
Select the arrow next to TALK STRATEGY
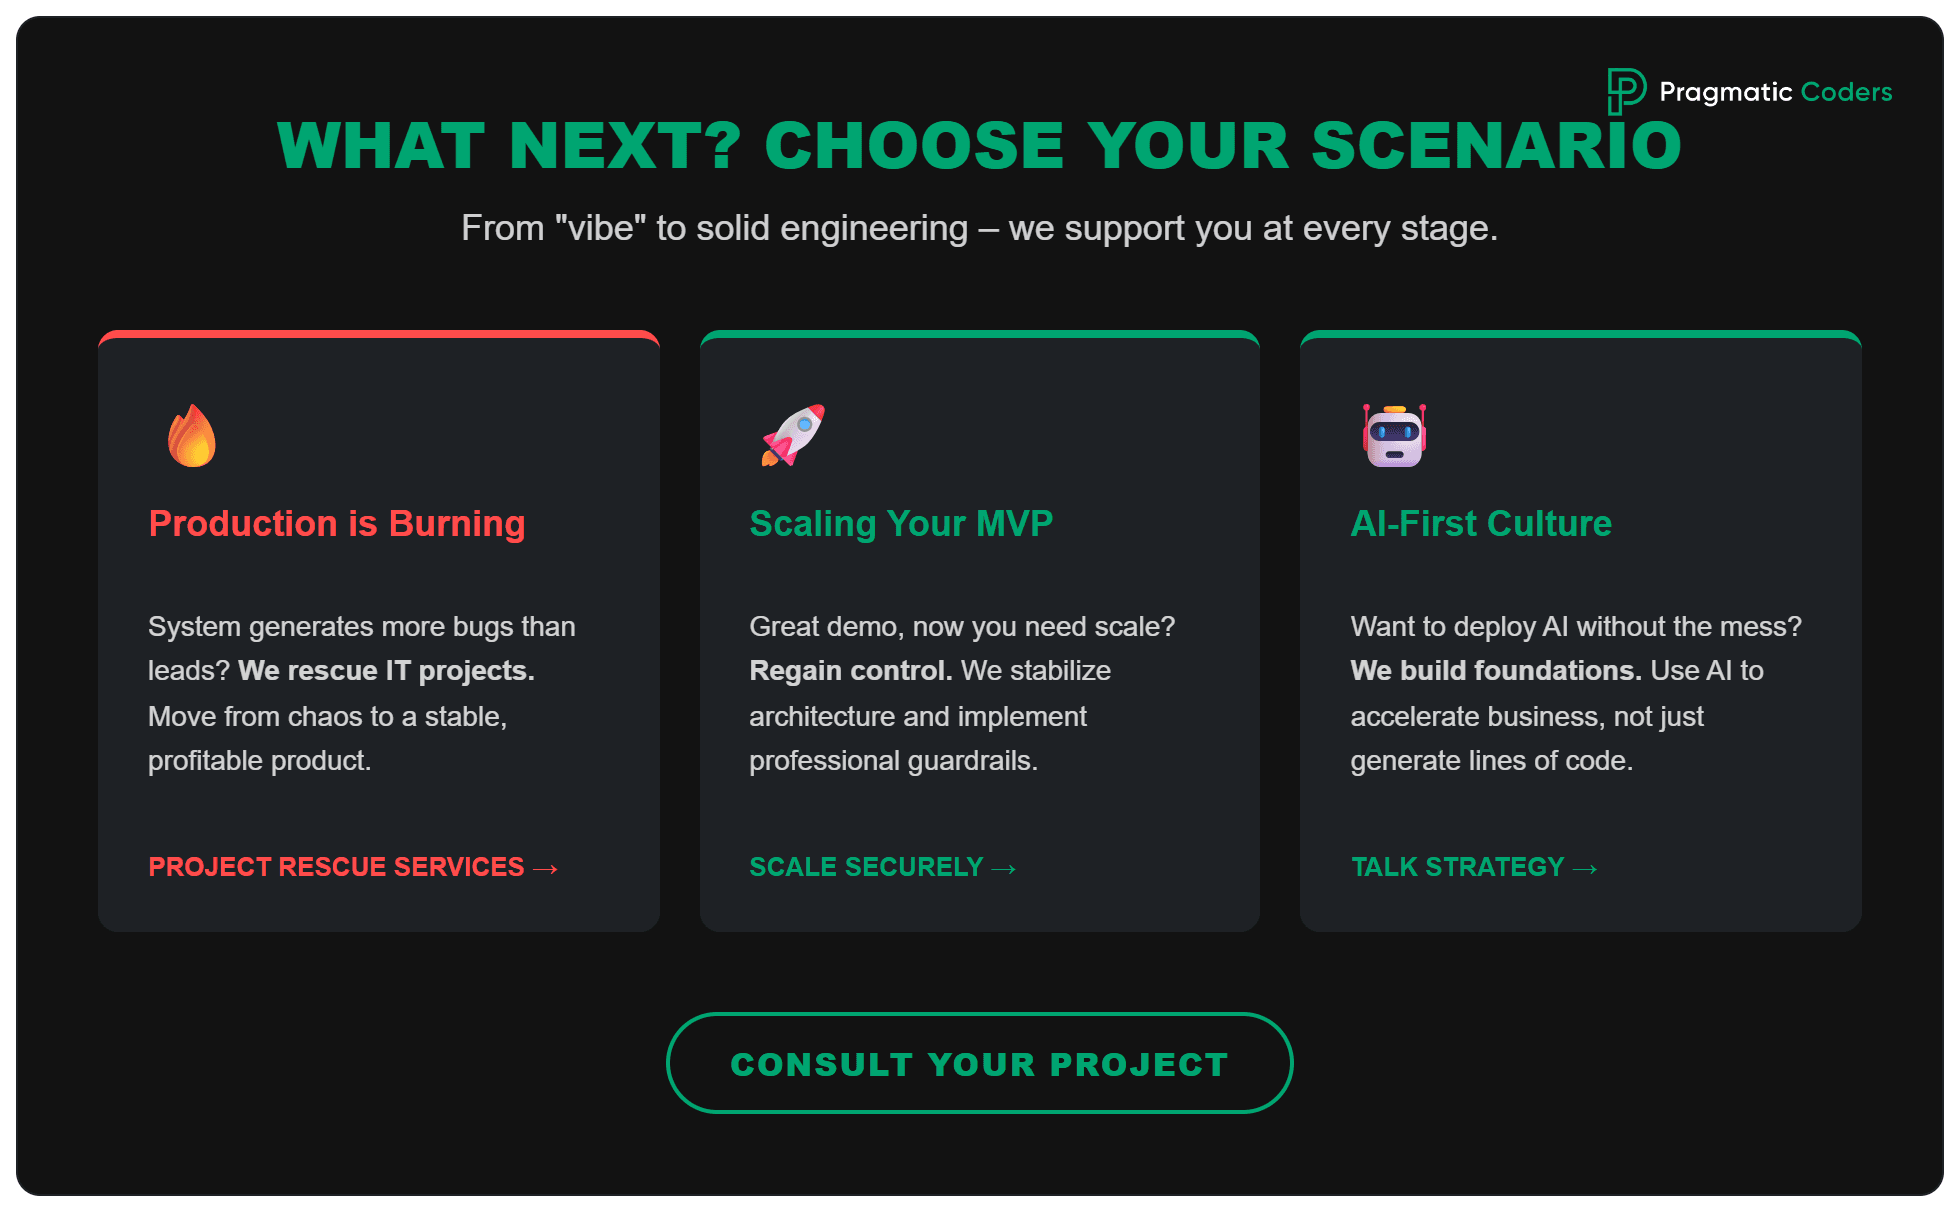click(x=1587, y=868)
